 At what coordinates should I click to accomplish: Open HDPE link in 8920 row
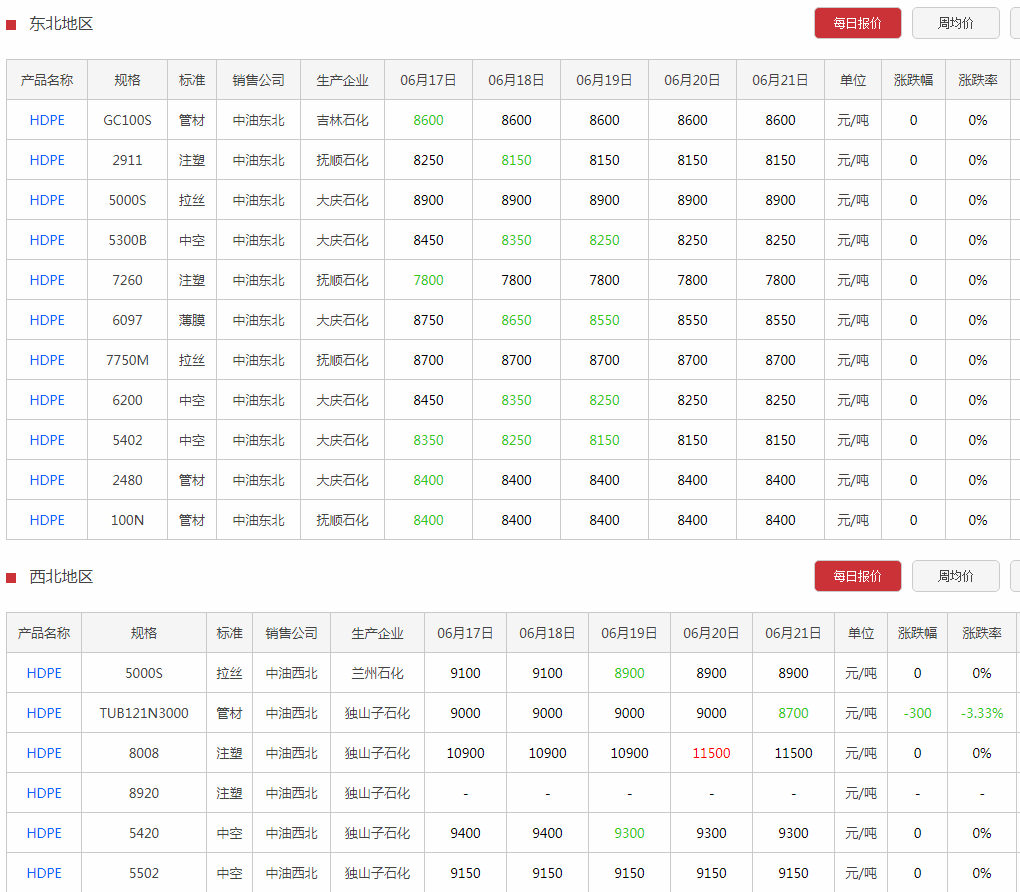pyautogui.click(x=44, y=793)
